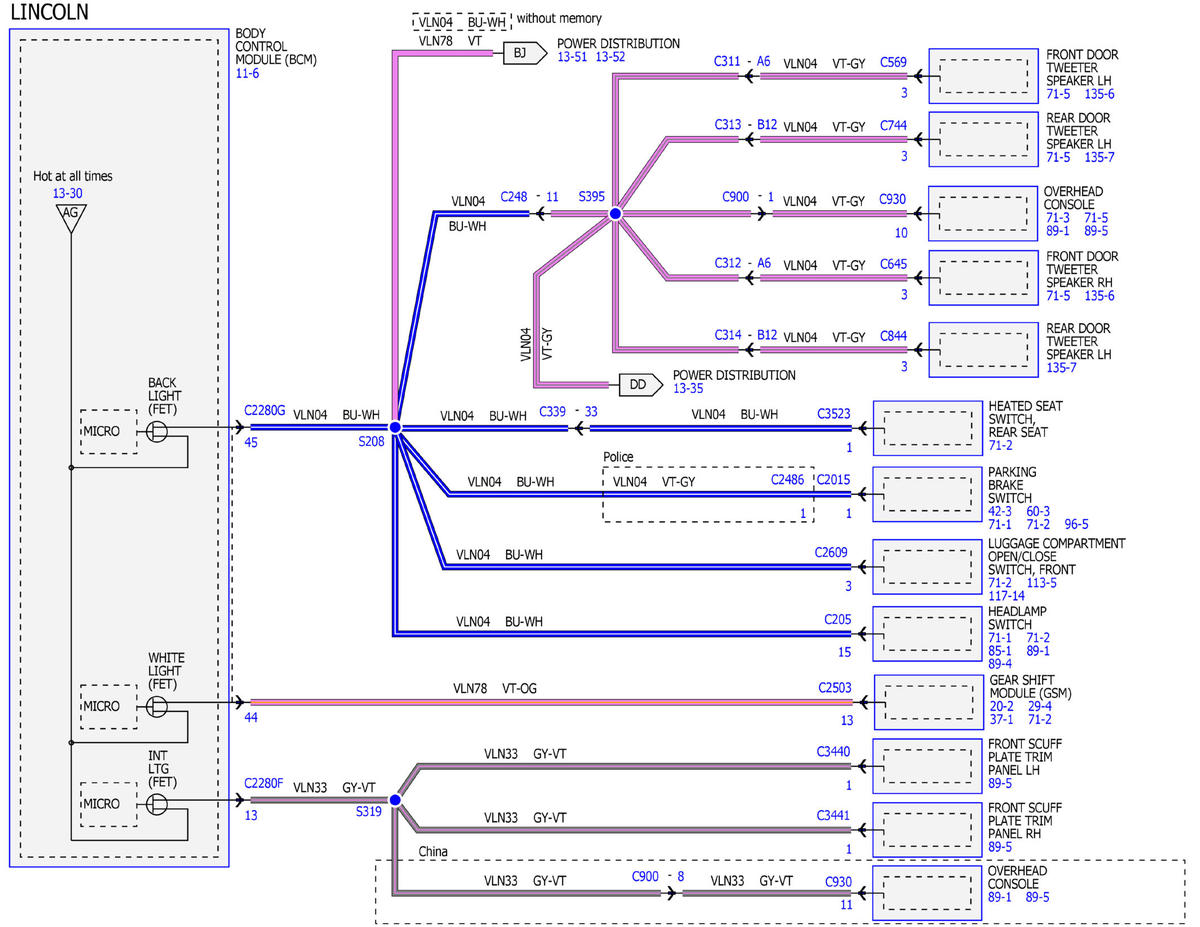Select the Front Scuff Plate RH component box
This screenshot has width=1200, height=927.
coord(928,830)
